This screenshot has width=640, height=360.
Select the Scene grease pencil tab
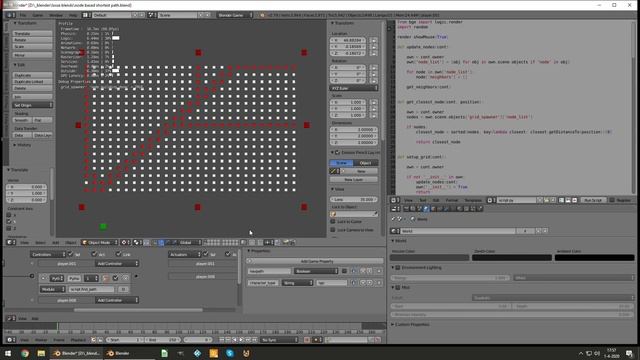[341, 163]
